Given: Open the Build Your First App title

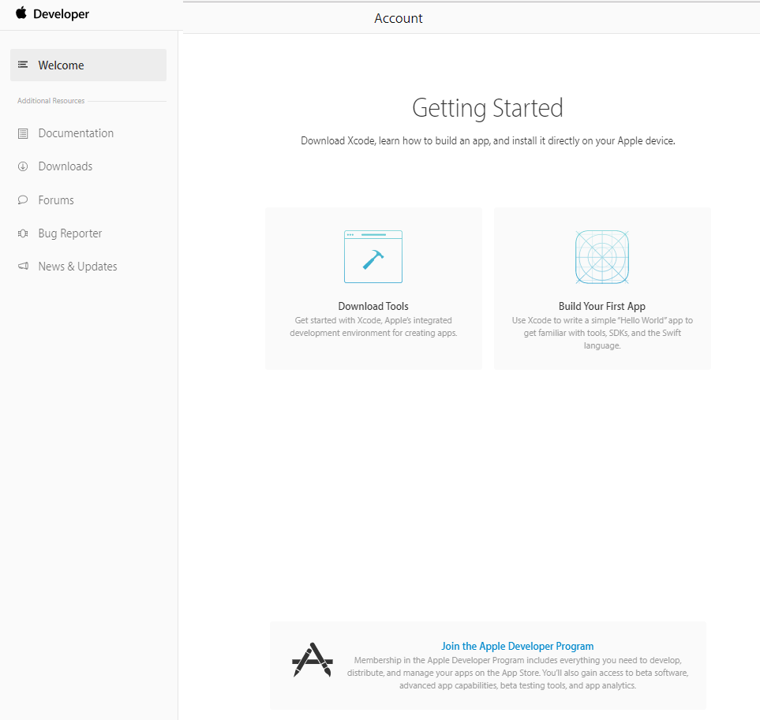Looking at the screenshot, I should tap(602, 306).
